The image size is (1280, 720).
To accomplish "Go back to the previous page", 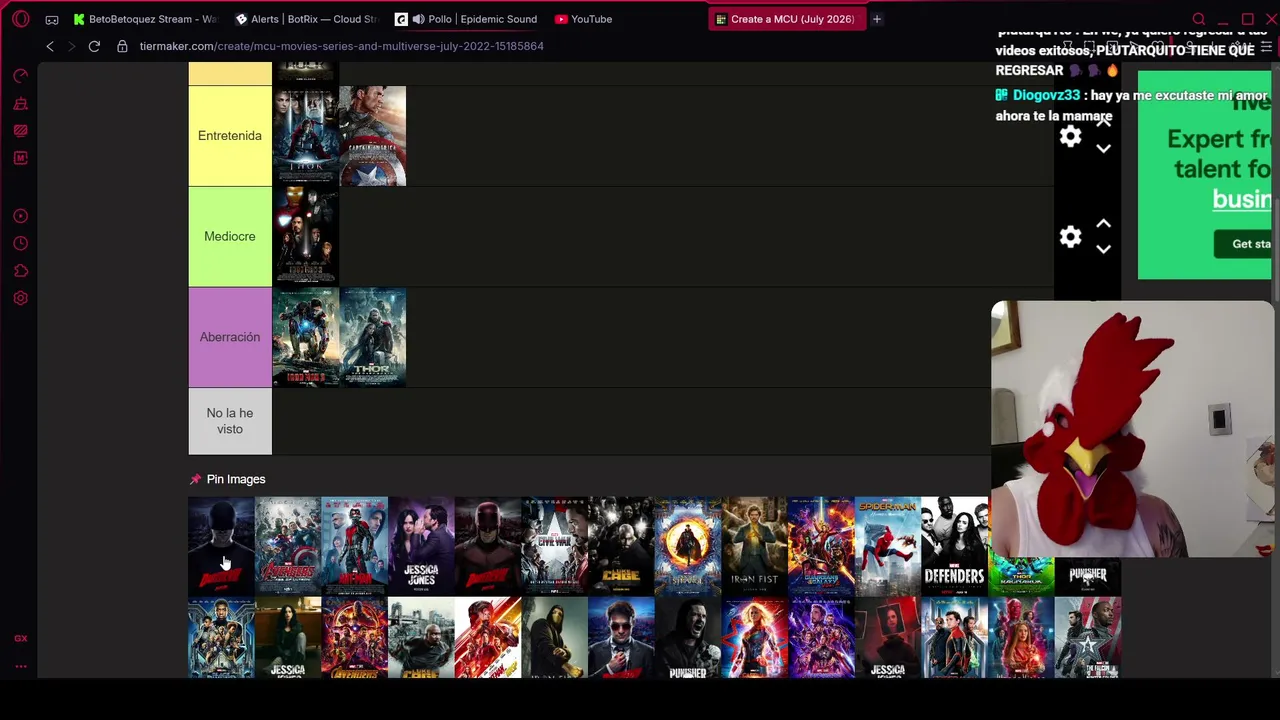I will [50, 46].
